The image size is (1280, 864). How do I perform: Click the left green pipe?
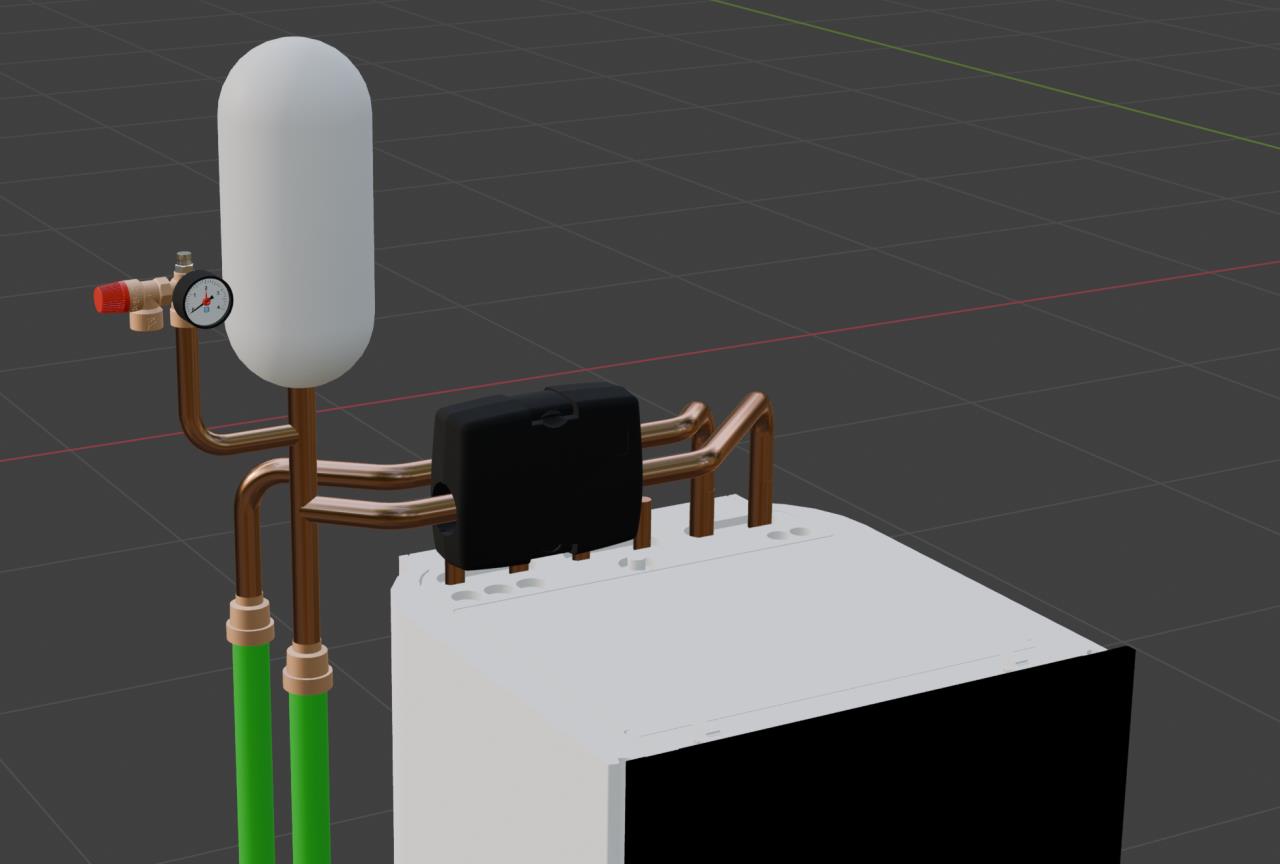pos(255,750)
